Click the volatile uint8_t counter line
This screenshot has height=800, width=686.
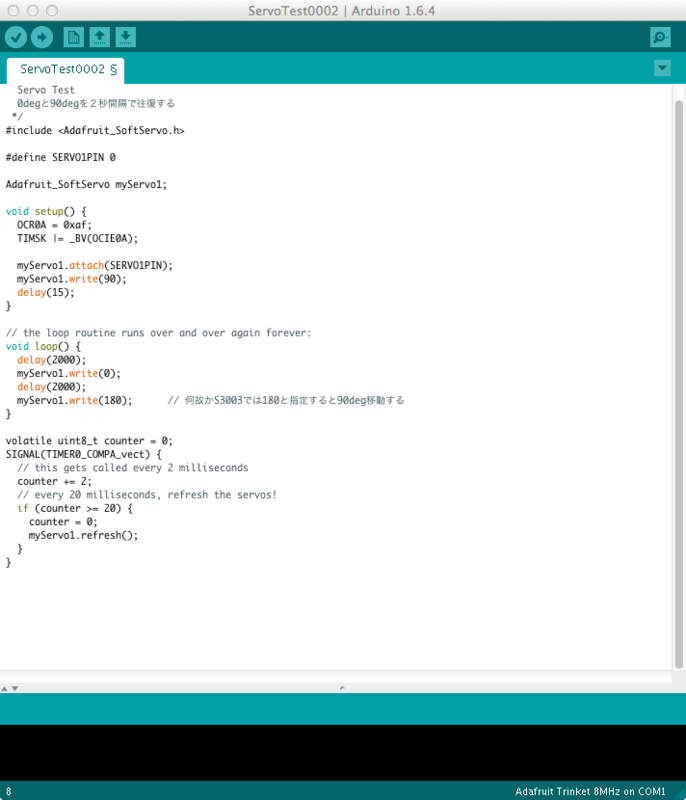[89, 441]
